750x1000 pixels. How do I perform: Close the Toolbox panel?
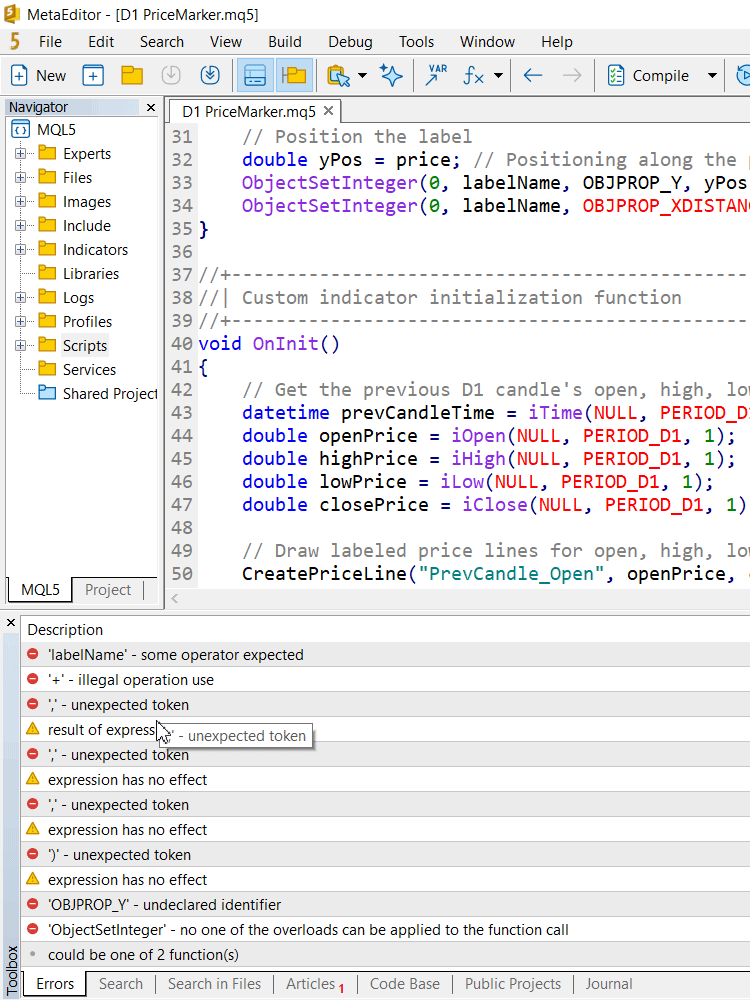[11, 622]
